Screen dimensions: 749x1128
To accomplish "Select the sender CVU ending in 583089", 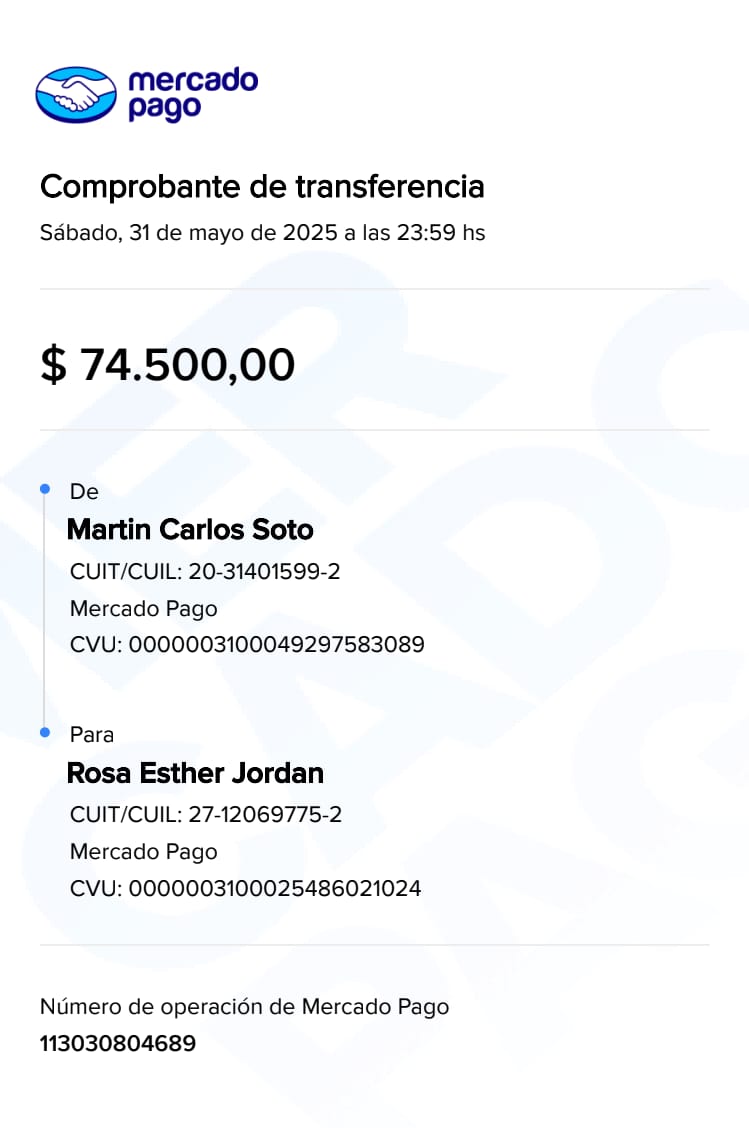I will [x=247, y=645].
